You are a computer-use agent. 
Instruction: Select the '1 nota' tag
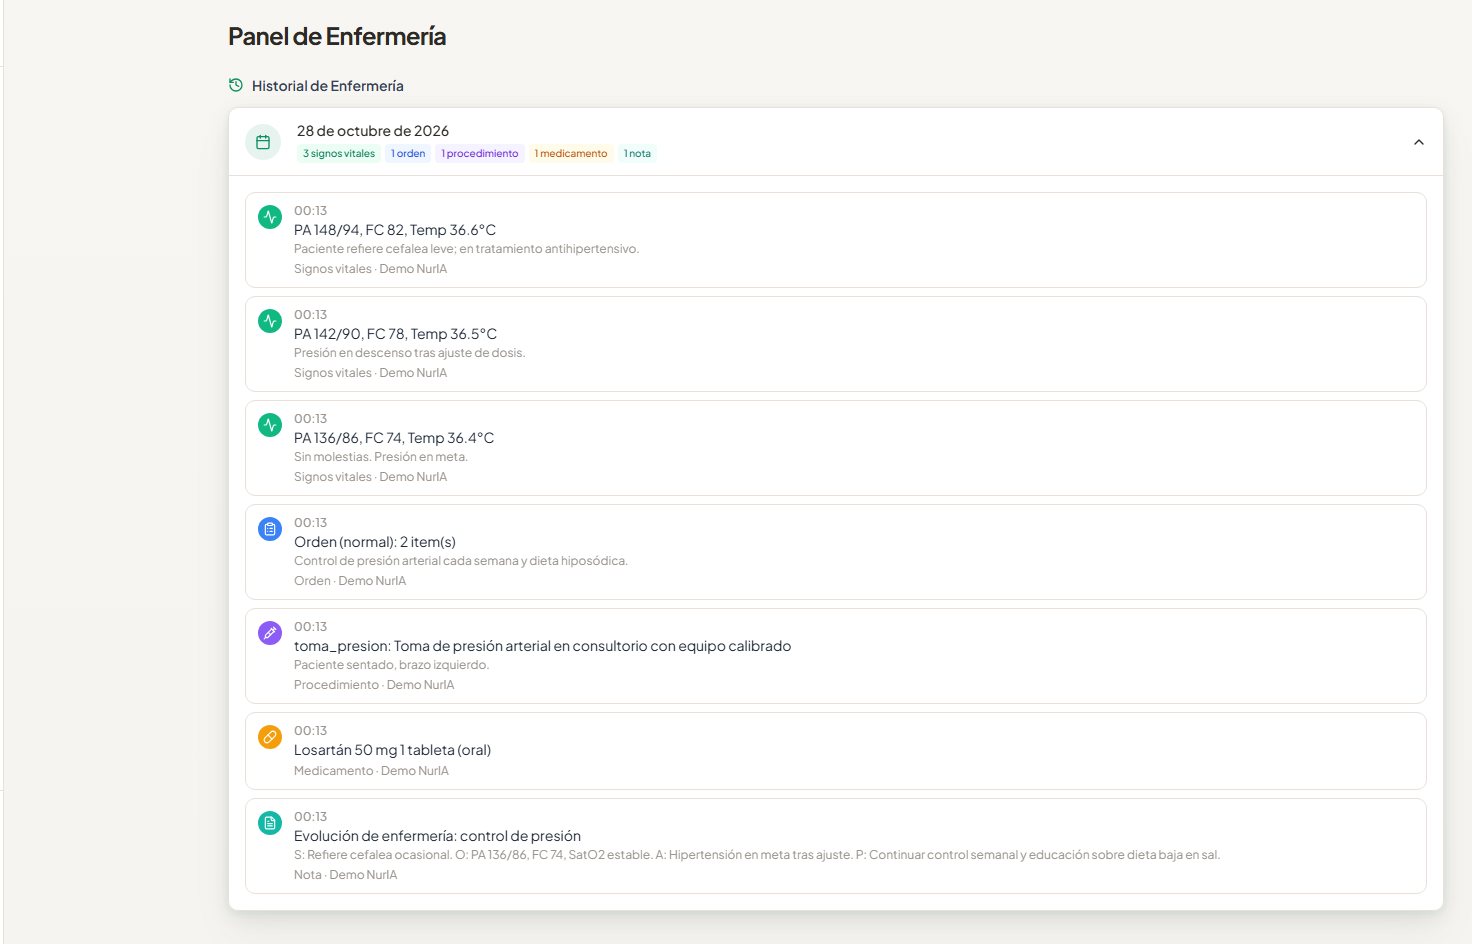pos(637,154)
